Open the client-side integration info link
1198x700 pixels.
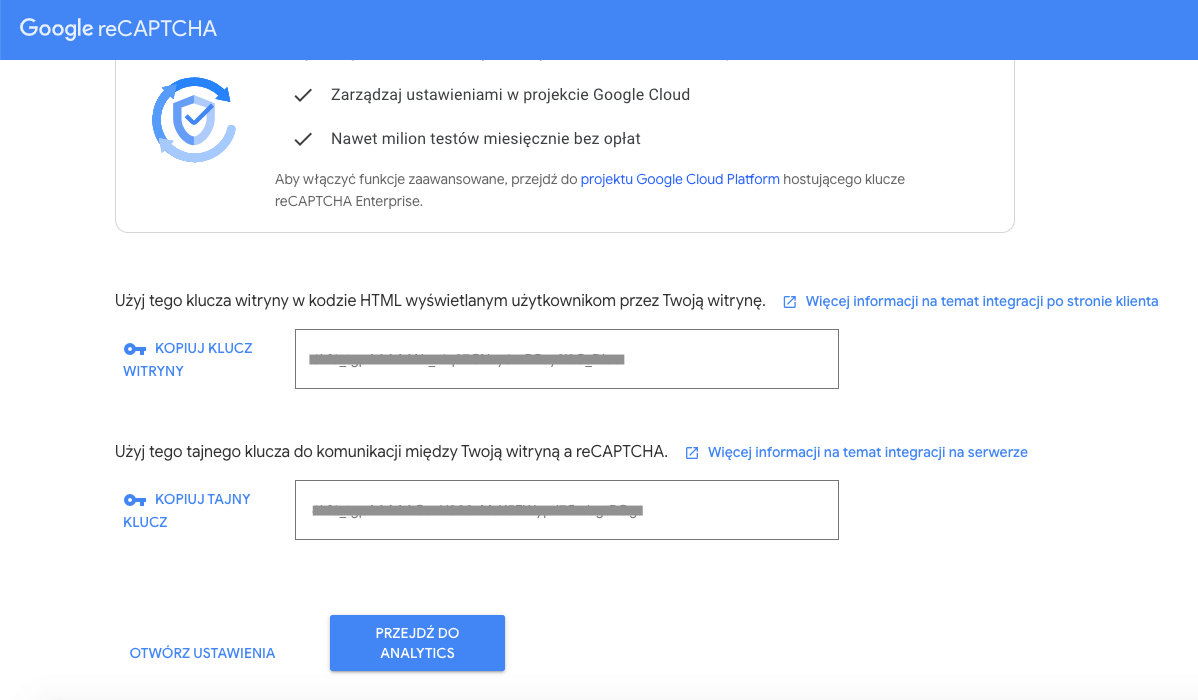pyautogui.click(x=982, y=300)
